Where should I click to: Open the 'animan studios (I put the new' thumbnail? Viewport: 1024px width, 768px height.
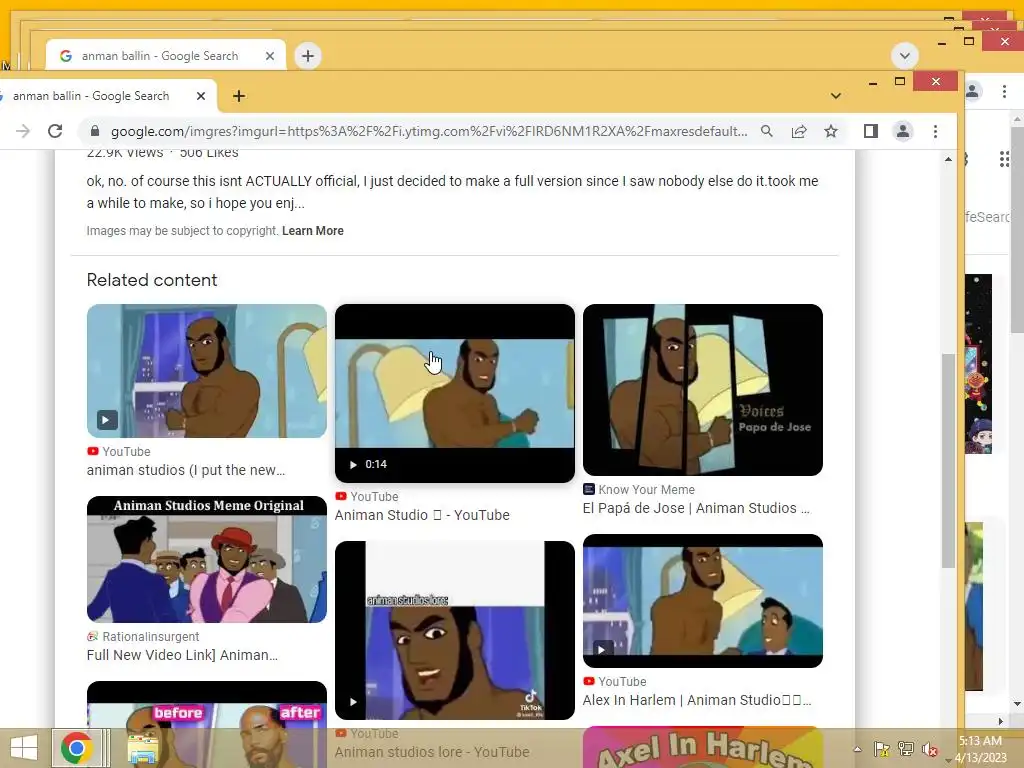(206, 370)
